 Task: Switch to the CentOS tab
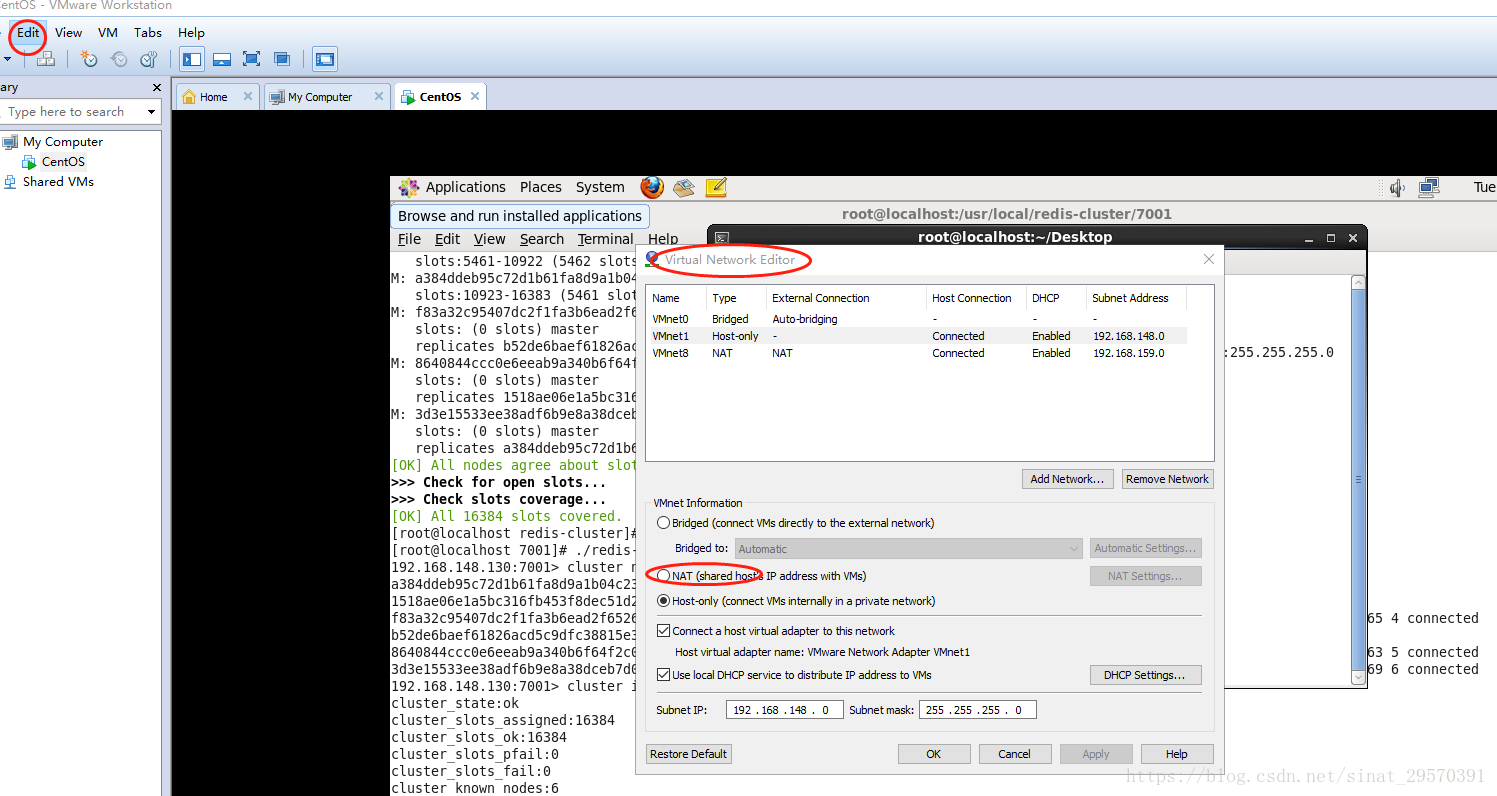[440, 96]
